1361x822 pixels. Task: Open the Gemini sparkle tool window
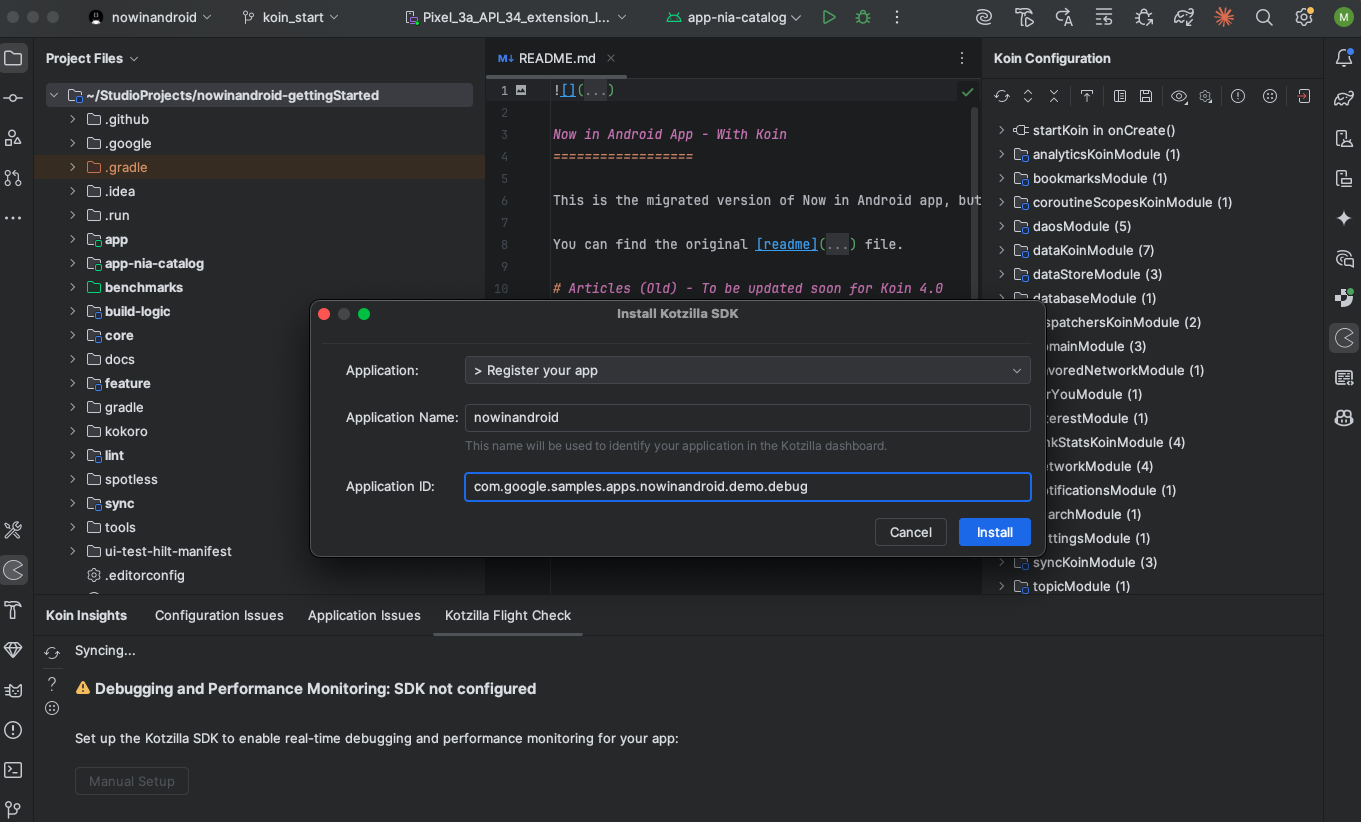pos(1344,218)
